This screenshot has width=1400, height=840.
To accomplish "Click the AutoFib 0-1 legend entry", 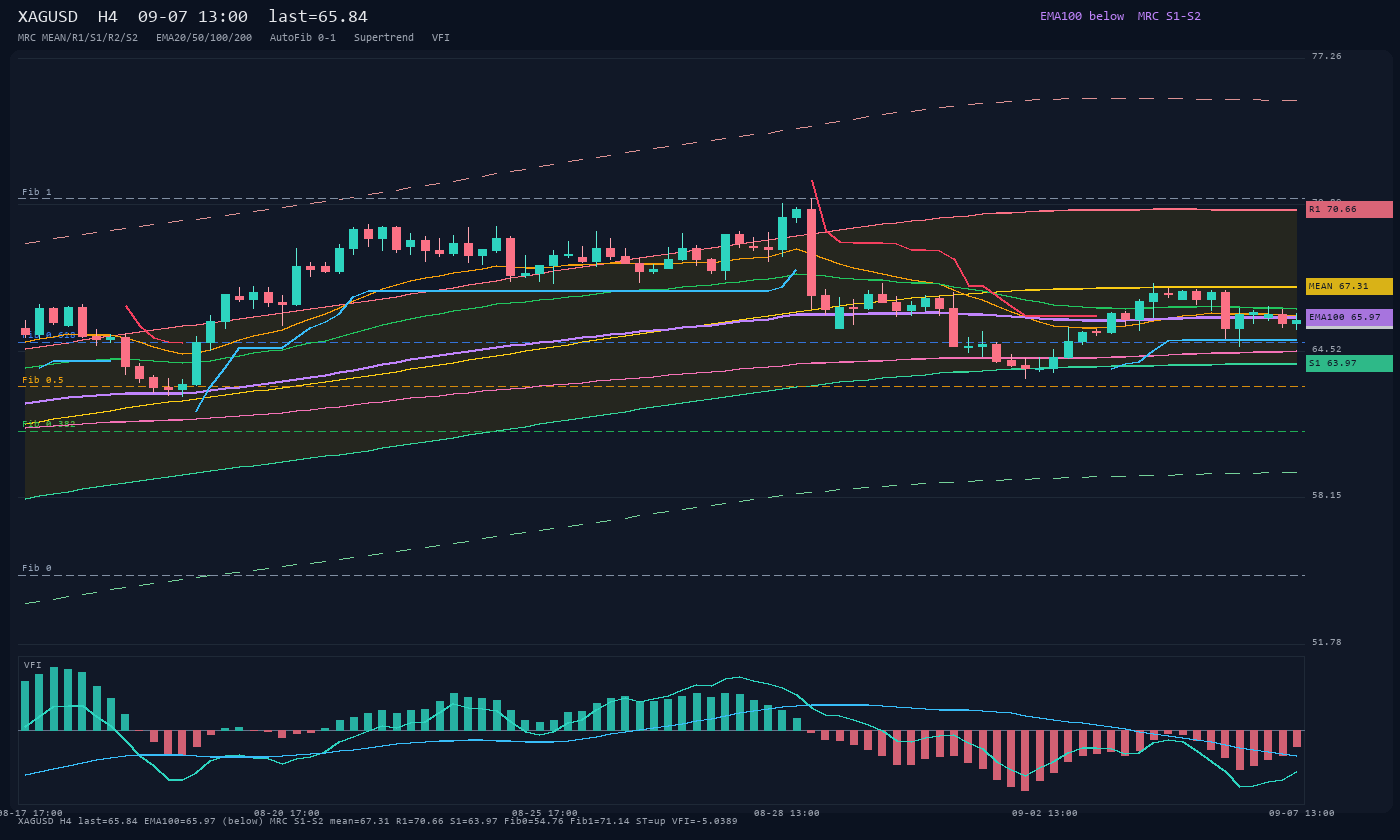I will coord(303,38).
